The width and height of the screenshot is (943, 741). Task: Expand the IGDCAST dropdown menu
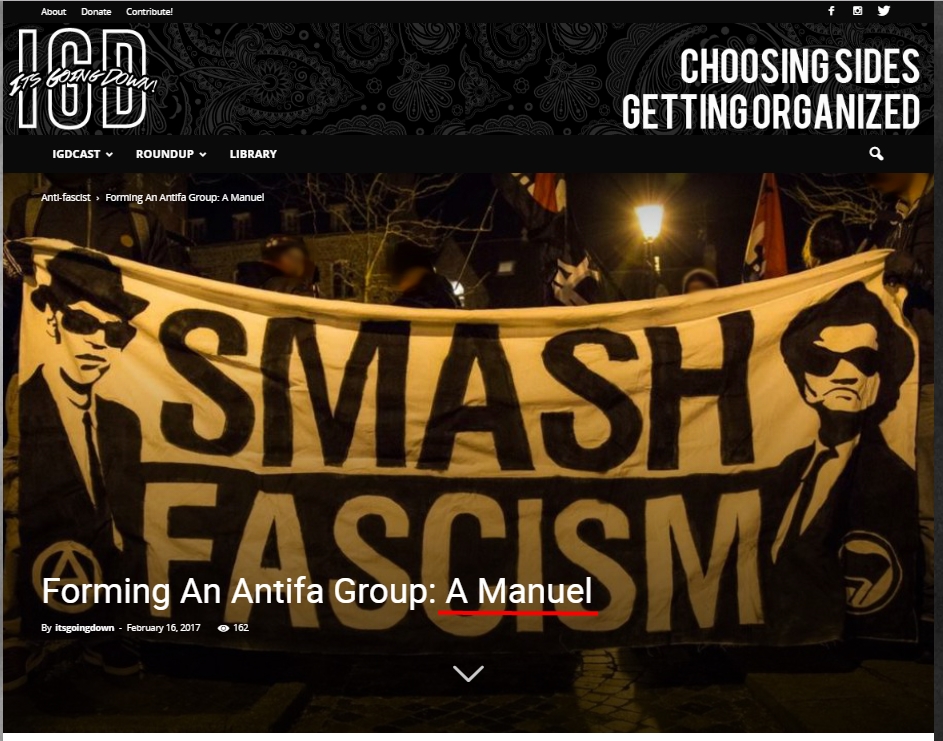[82, 154]
